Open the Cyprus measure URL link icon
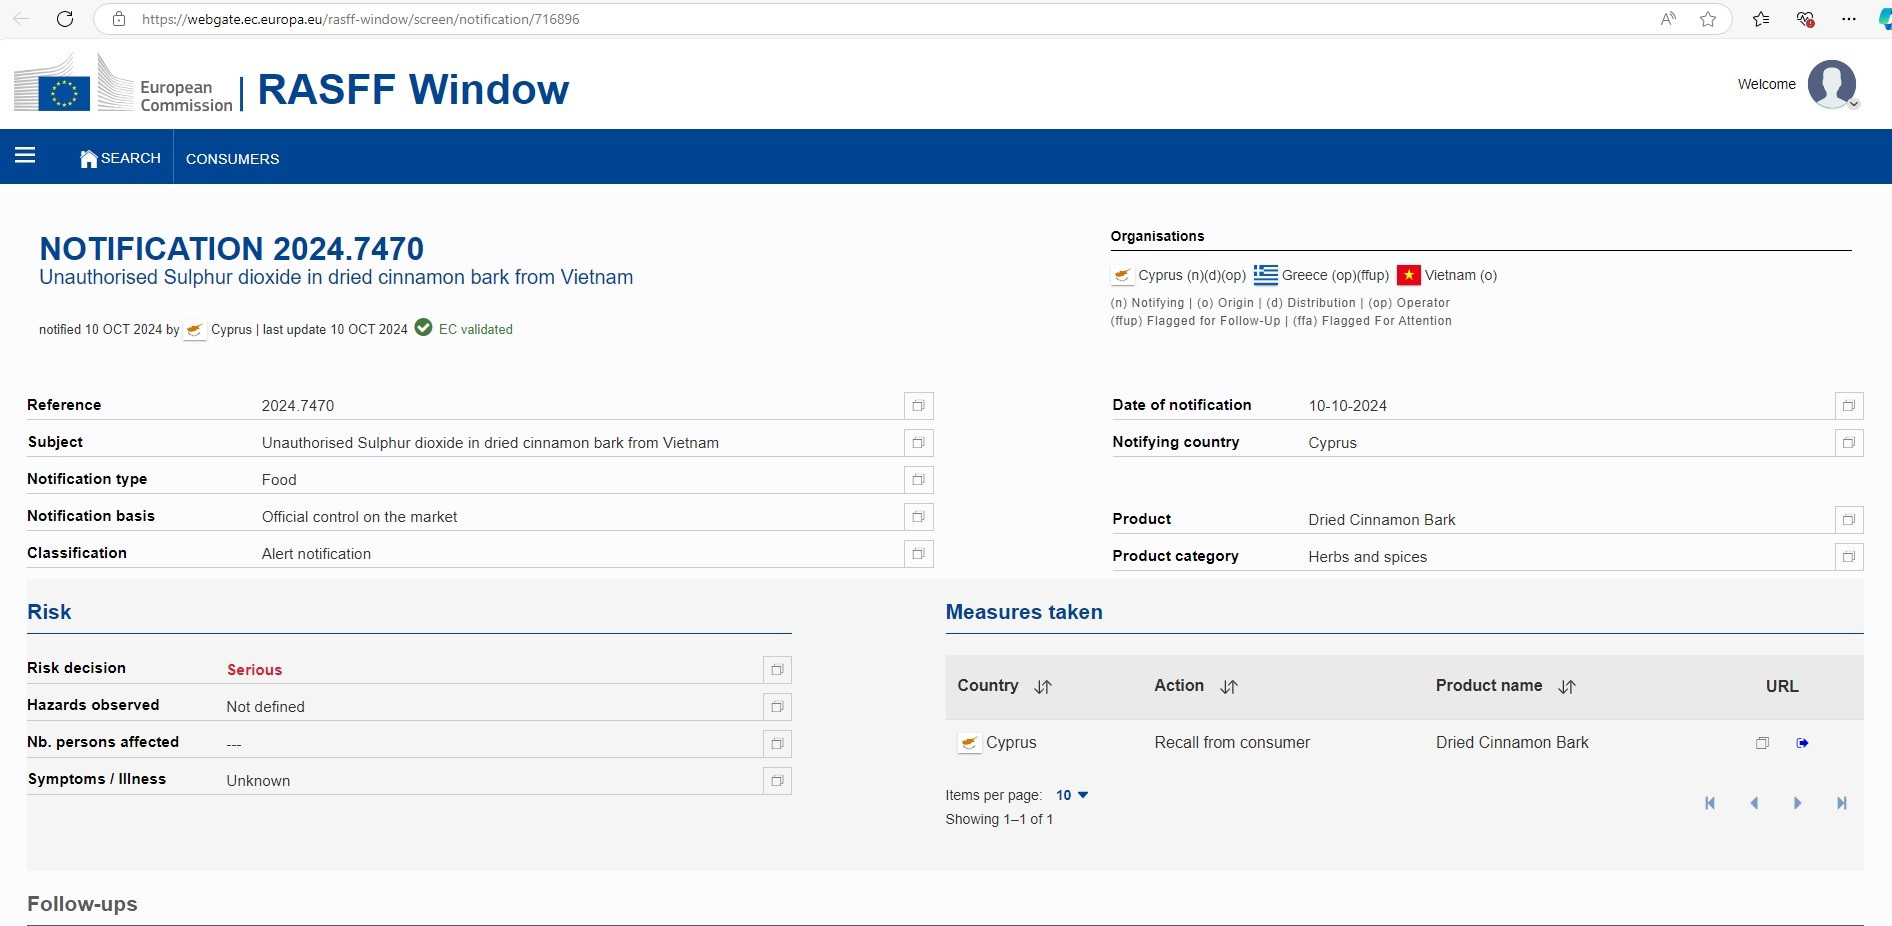This screenshot has height=926, width=1892. point(1802,743)
